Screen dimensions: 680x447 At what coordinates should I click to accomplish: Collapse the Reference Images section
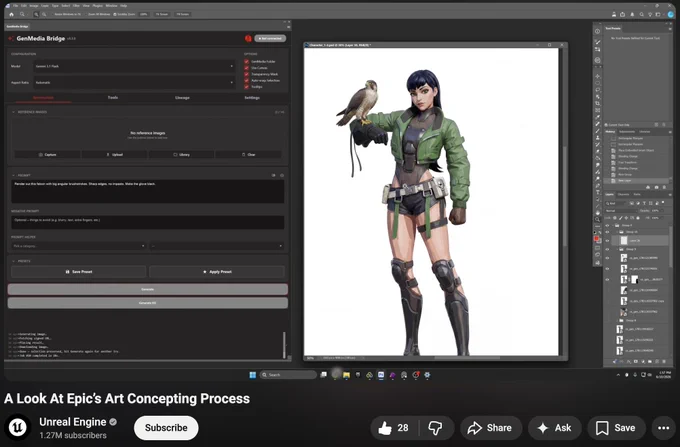coord(13,112)
